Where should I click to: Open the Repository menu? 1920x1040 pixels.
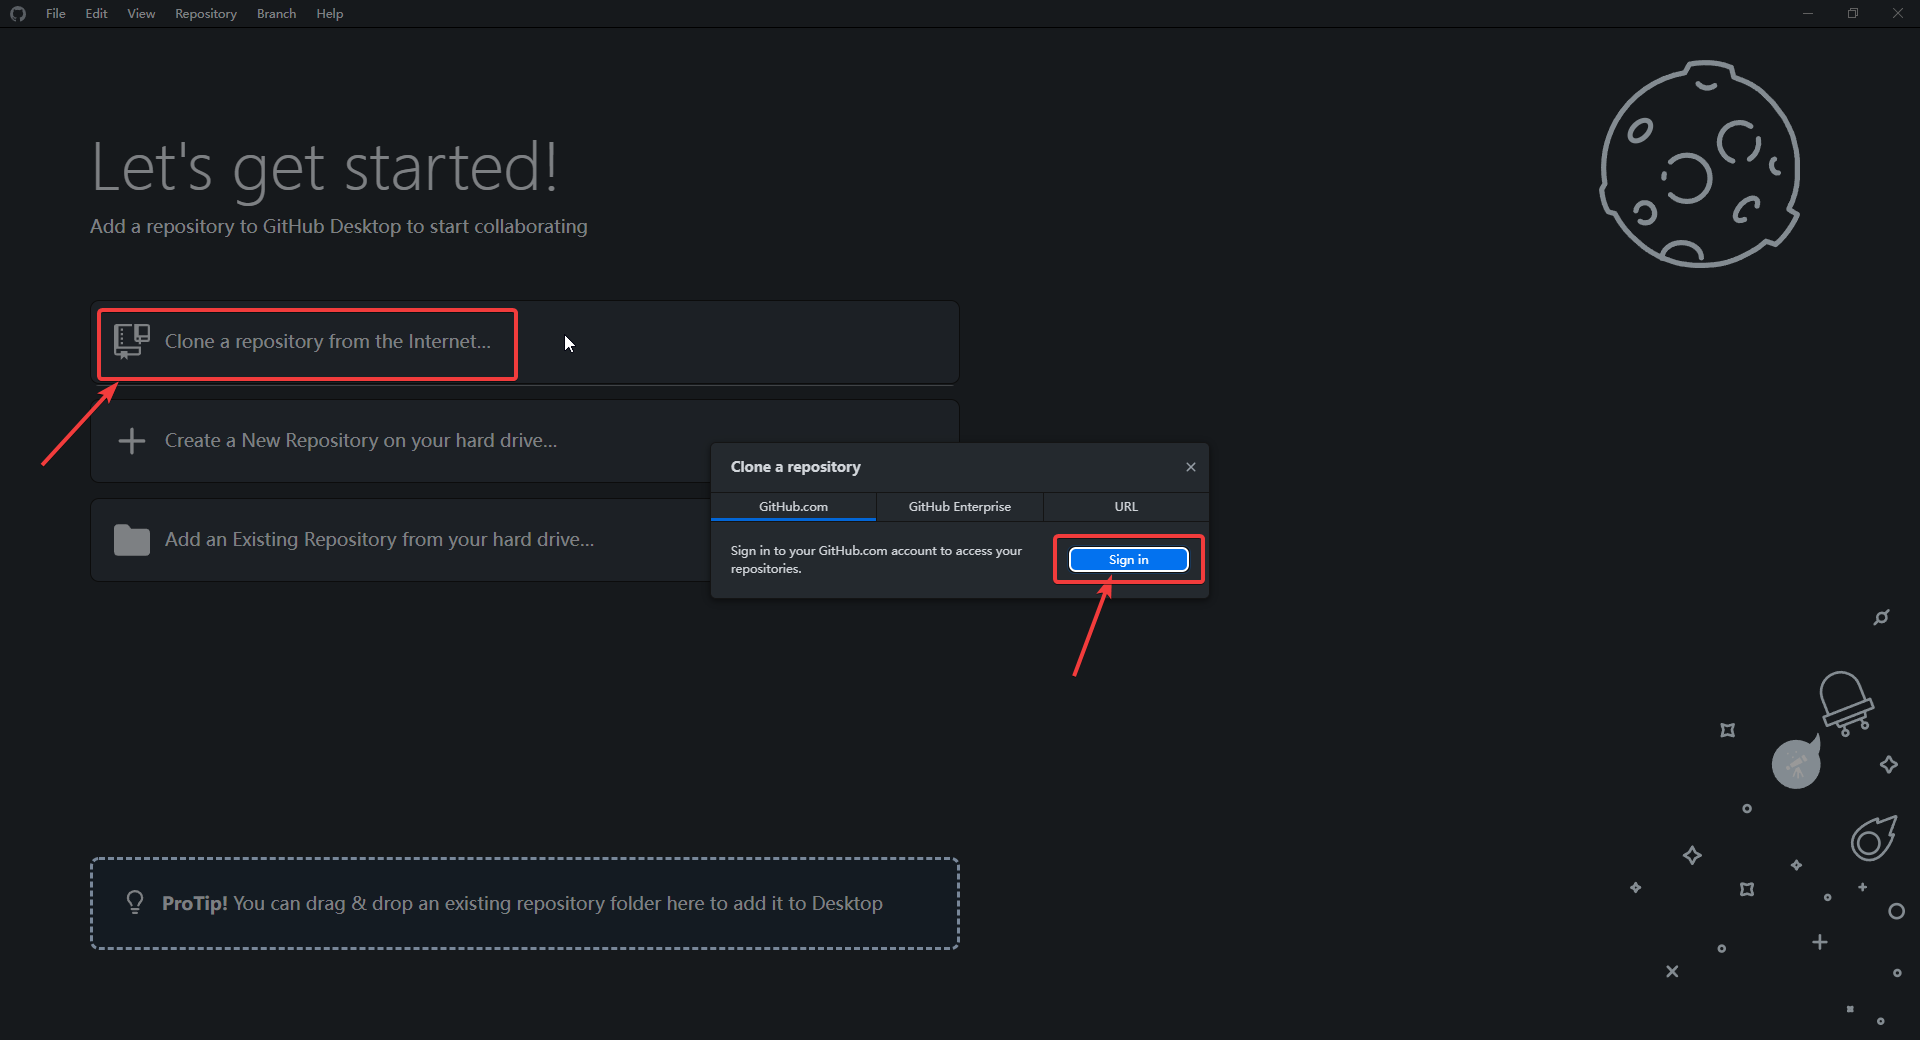coord(205,14)
